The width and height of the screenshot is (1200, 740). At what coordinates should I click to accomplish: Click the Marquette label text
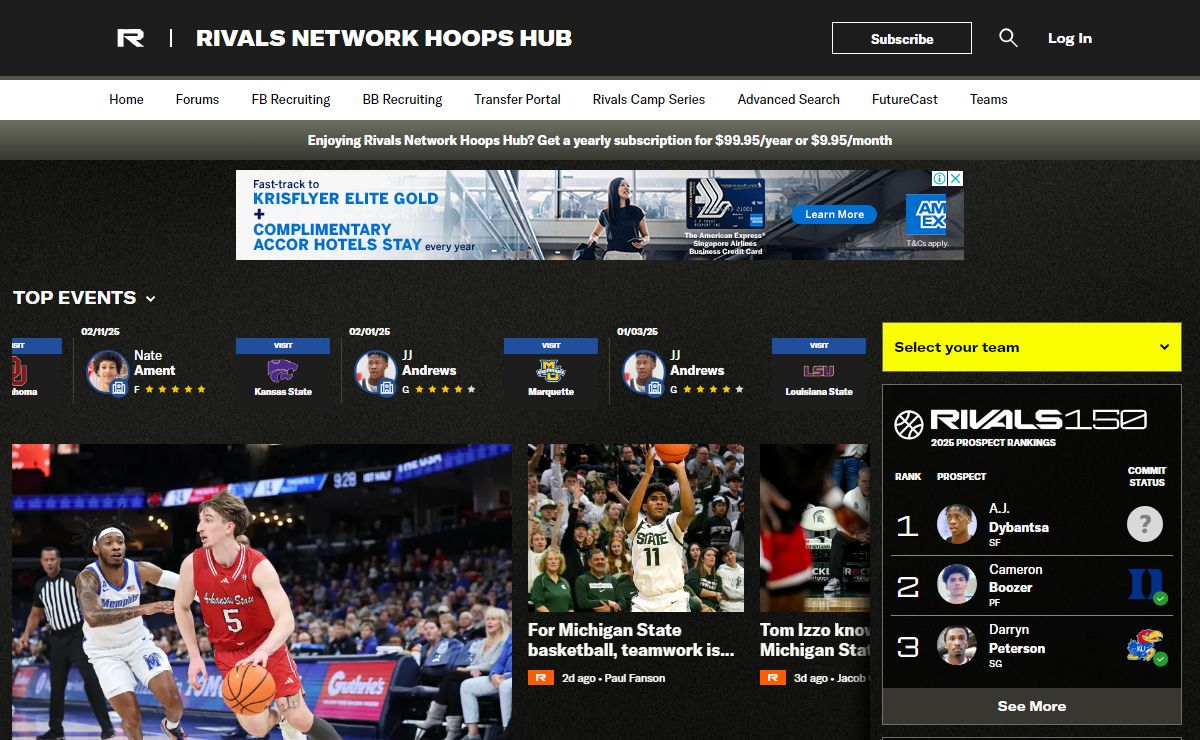[551, 392]
